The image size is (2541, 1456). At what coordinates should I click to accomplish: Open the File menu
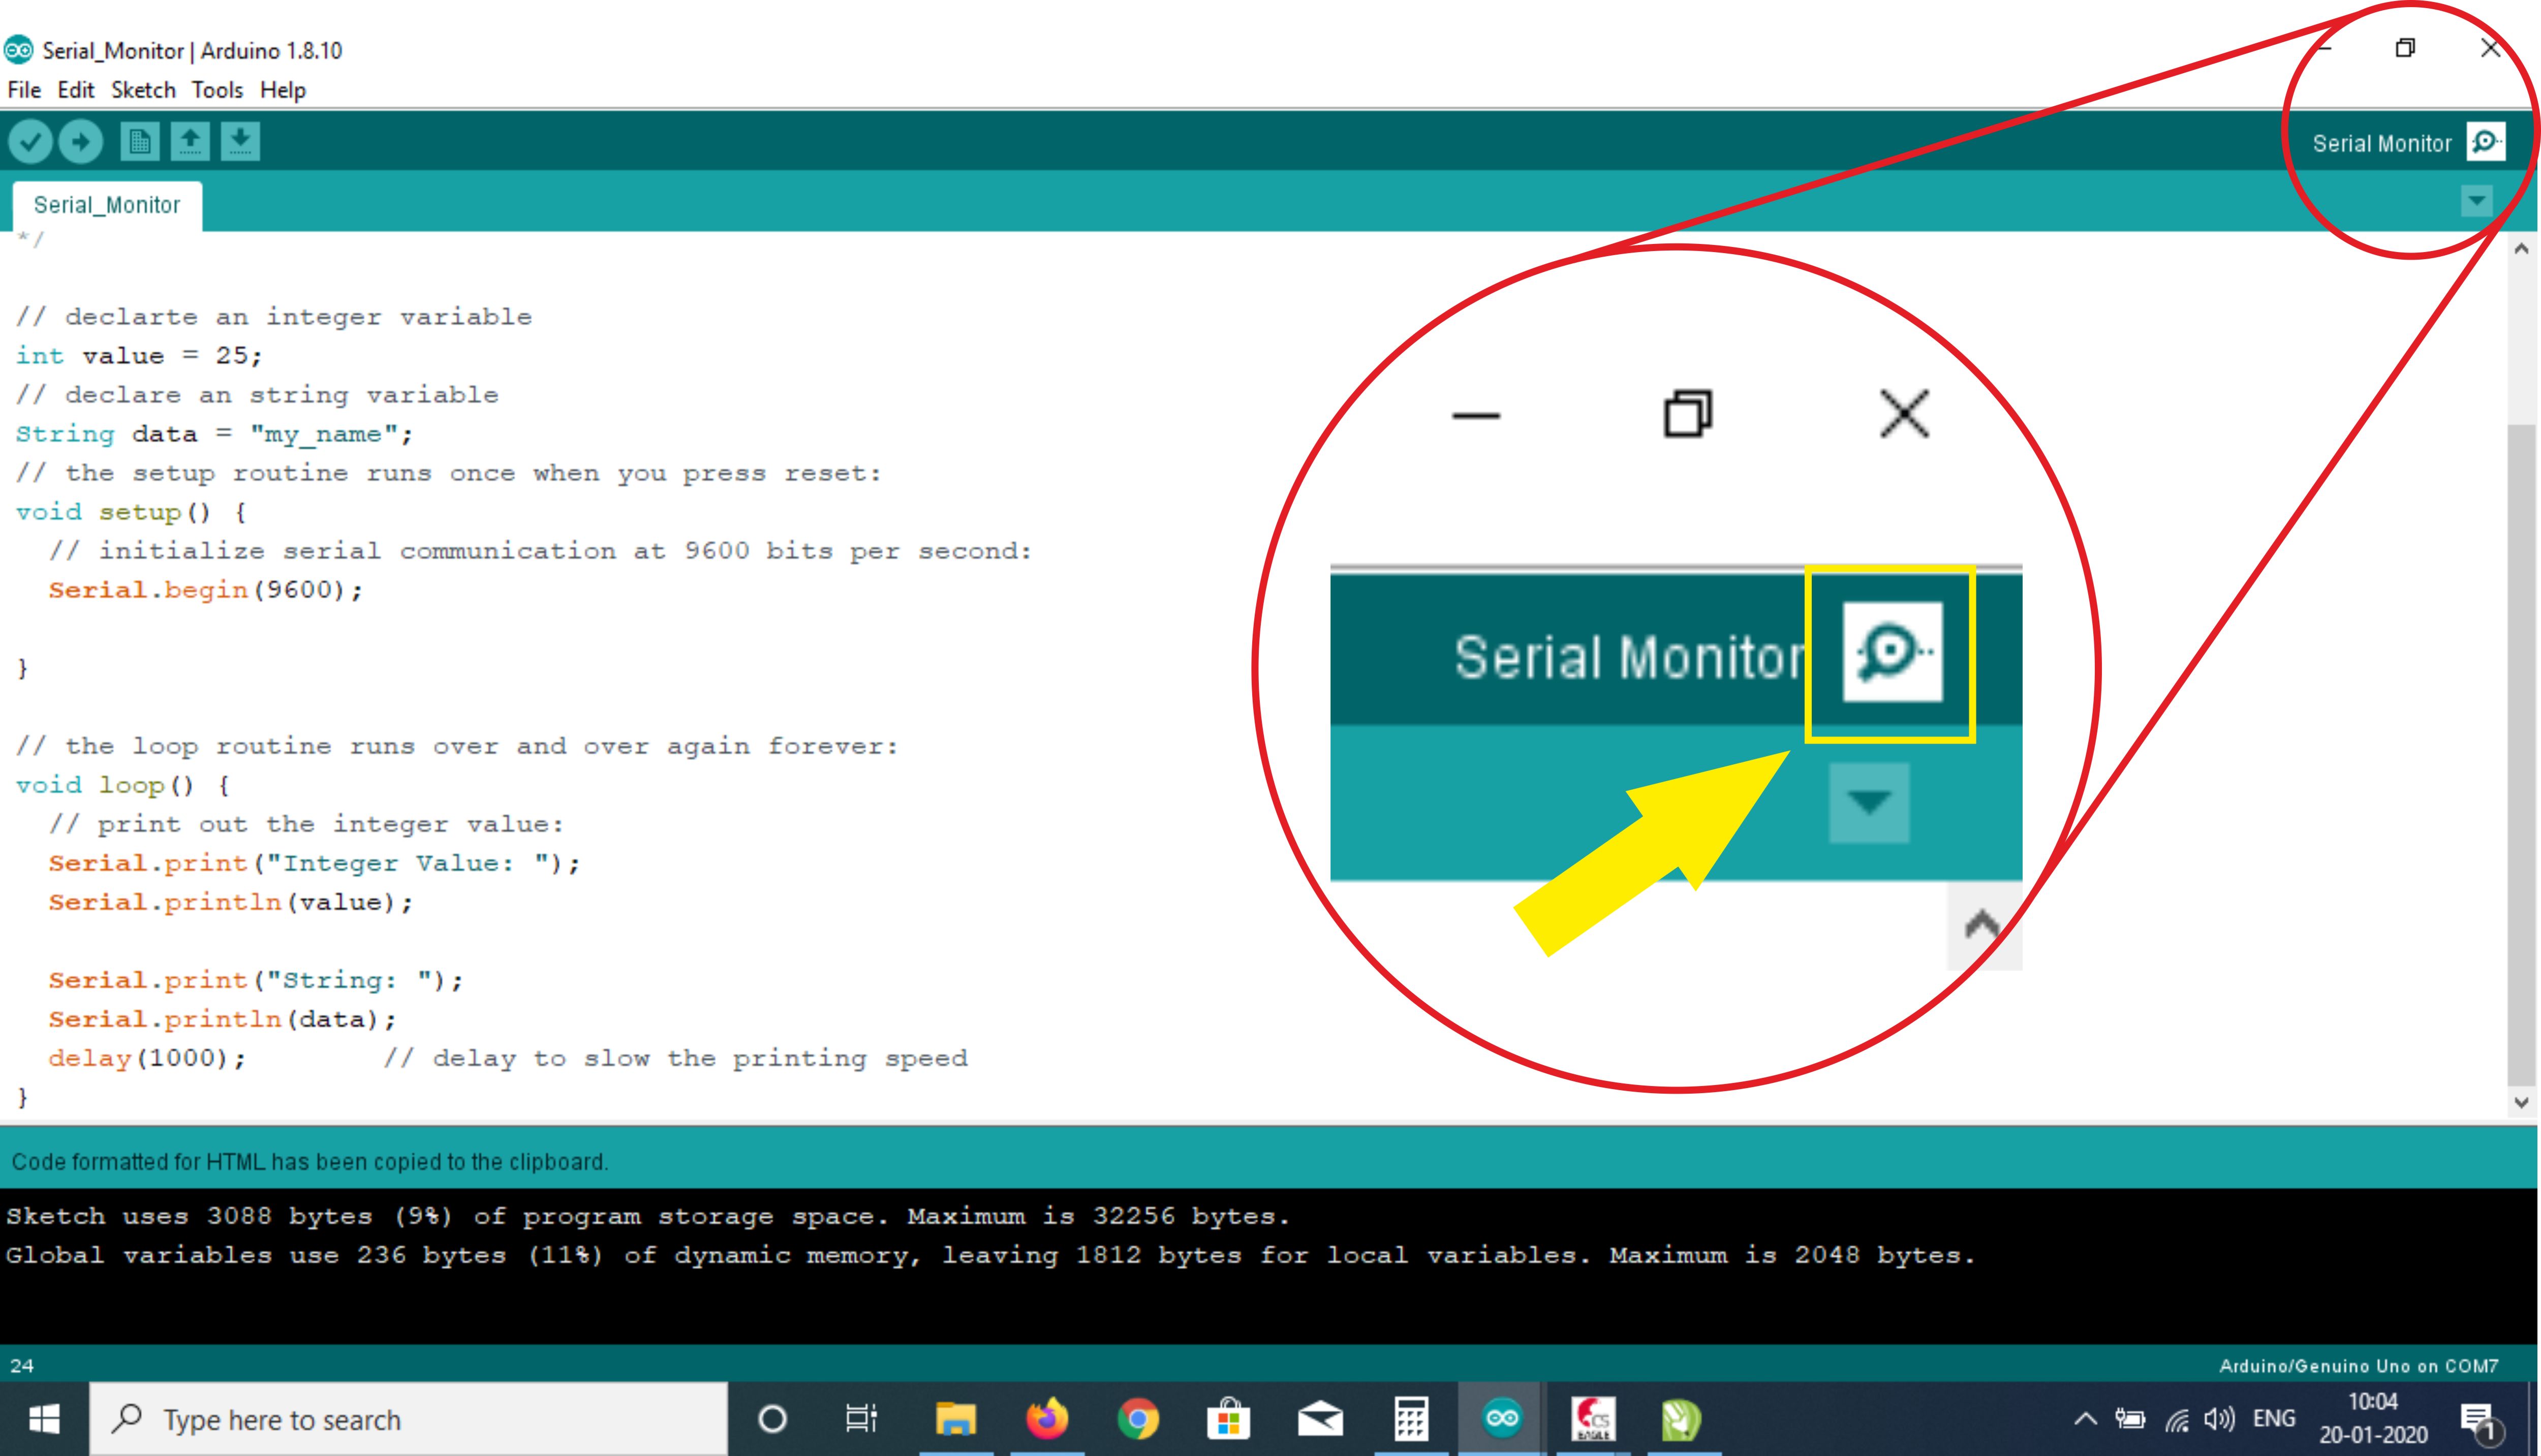point(24,90)
